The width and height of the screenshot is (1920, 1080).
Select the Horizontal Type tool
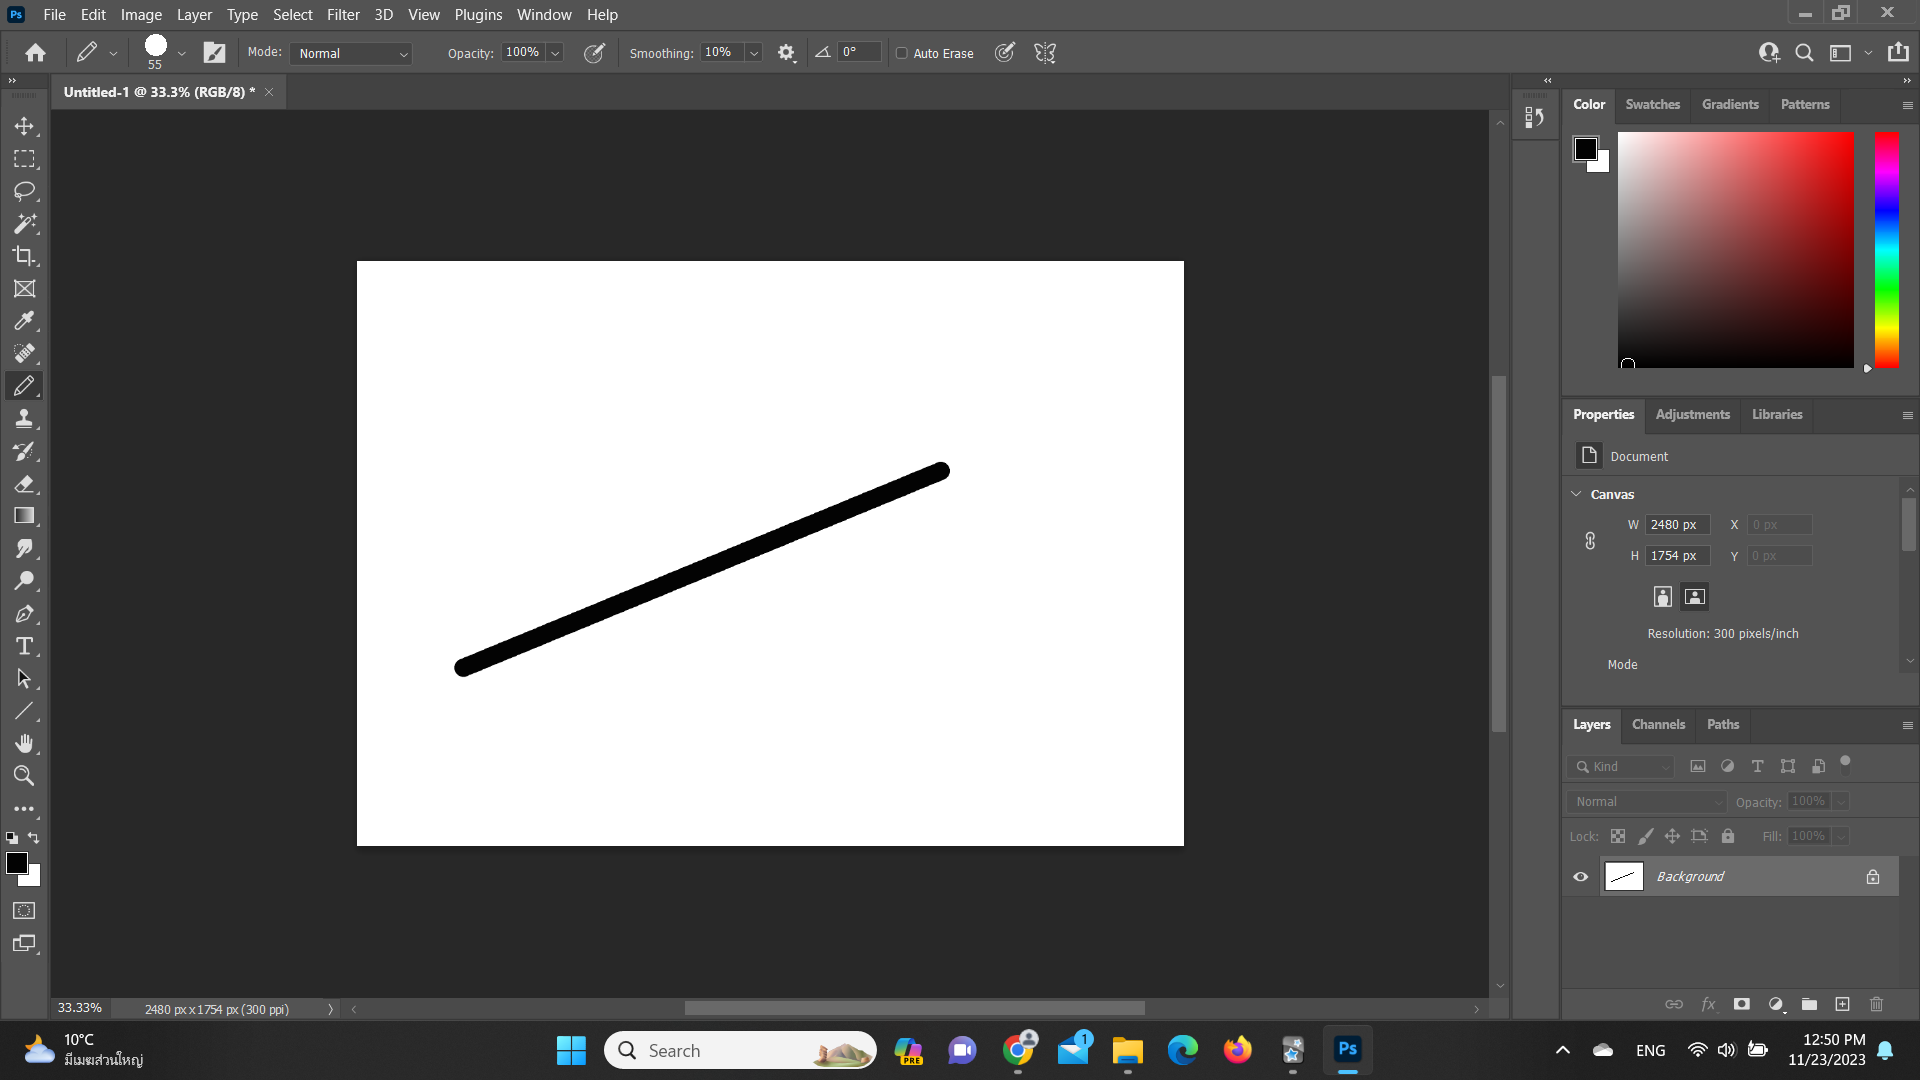24,646
